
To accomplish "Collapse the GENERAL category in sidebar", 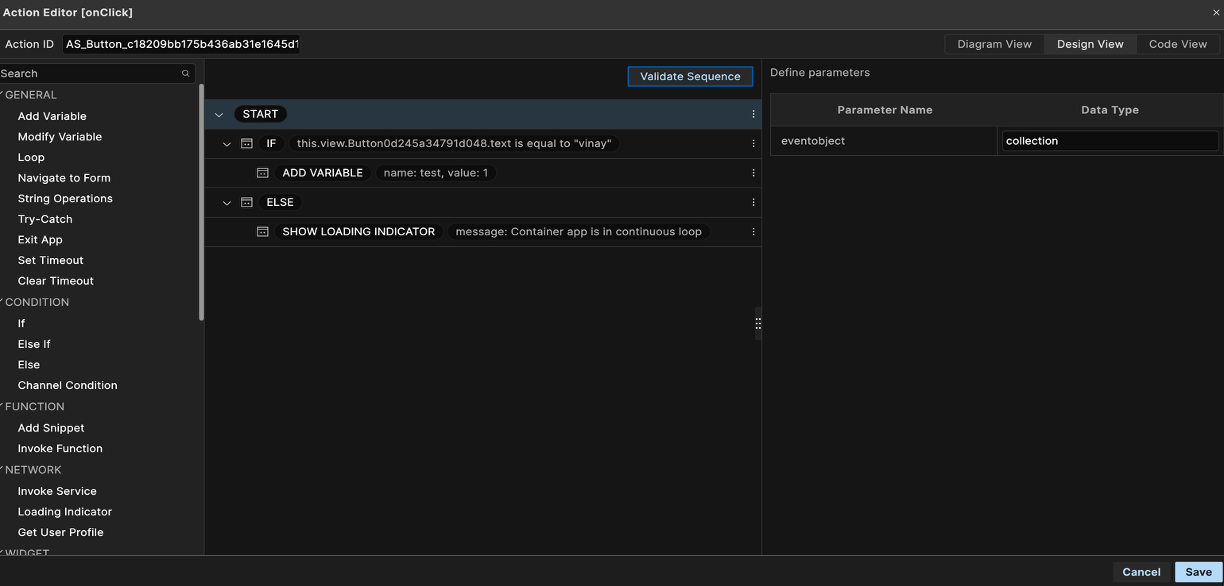I will [3, 95].
